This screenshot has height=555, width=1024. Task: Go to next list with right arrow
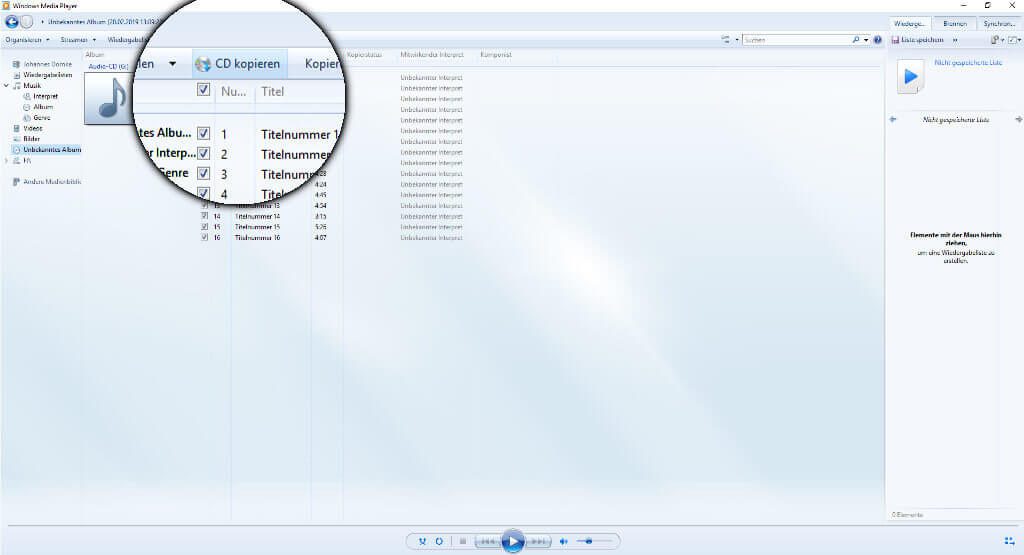coord(1018,119)
